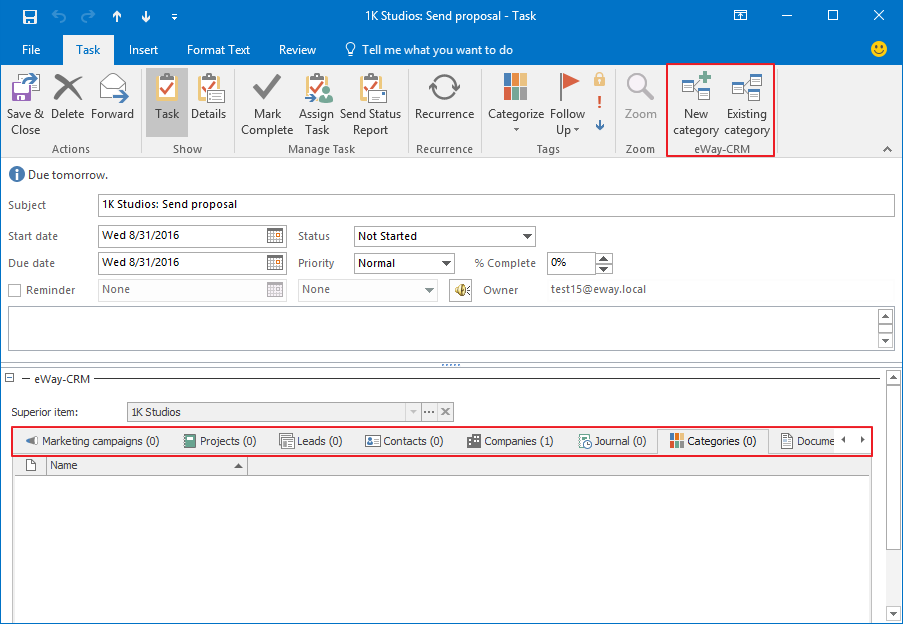Click in the task notes body
The image size is (903, 624).
442,328
